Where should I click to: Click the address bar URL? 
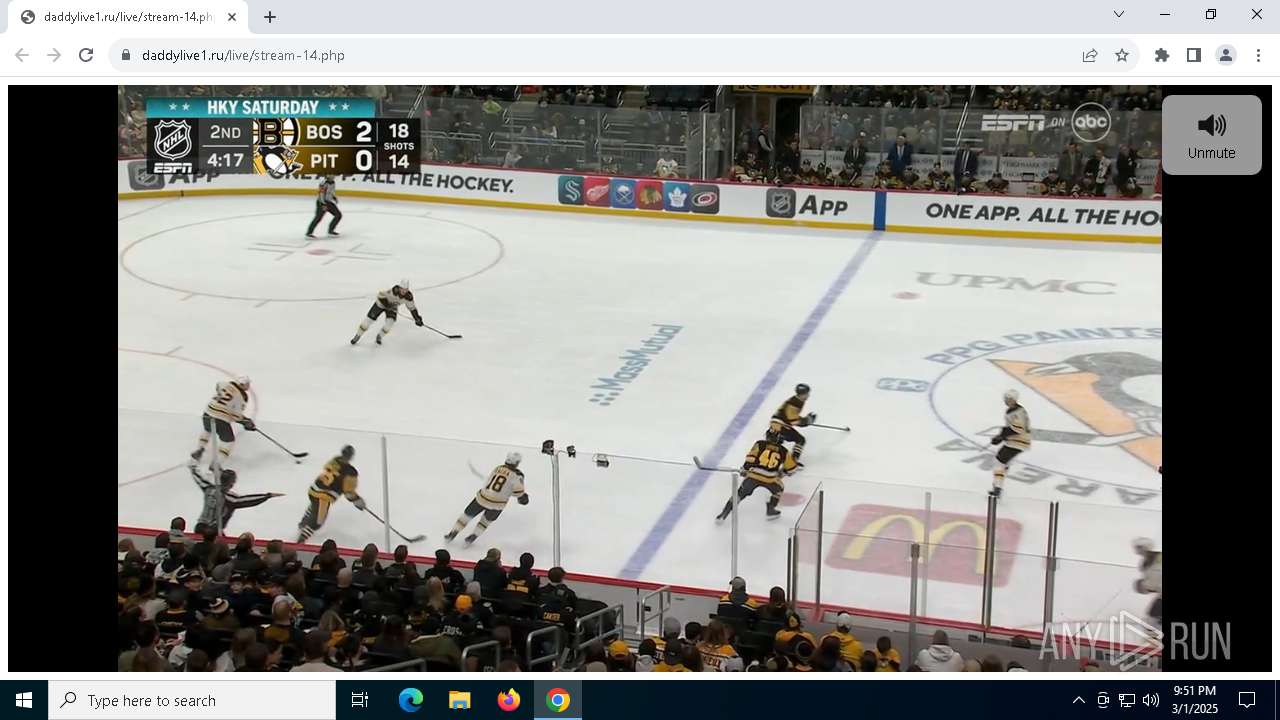tap(243, 55)
